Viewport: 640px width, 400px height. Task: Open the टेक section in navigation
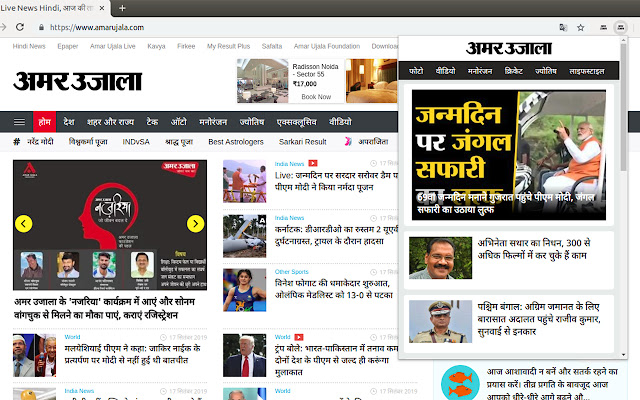coord(152,122)
